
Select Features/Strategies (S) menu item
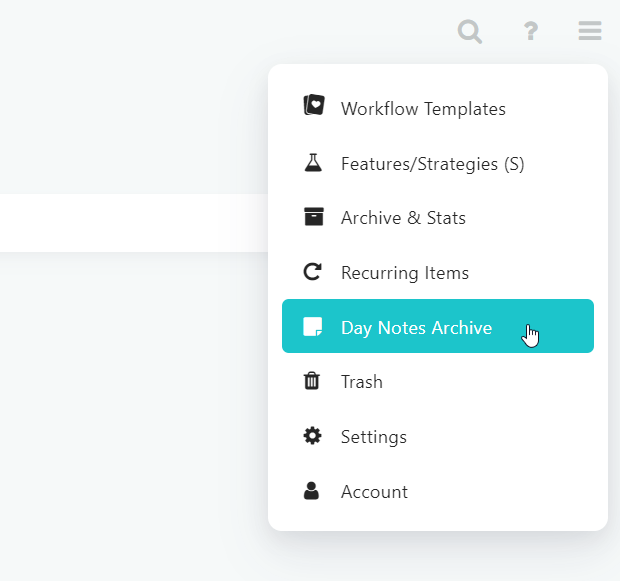point(438,163)
